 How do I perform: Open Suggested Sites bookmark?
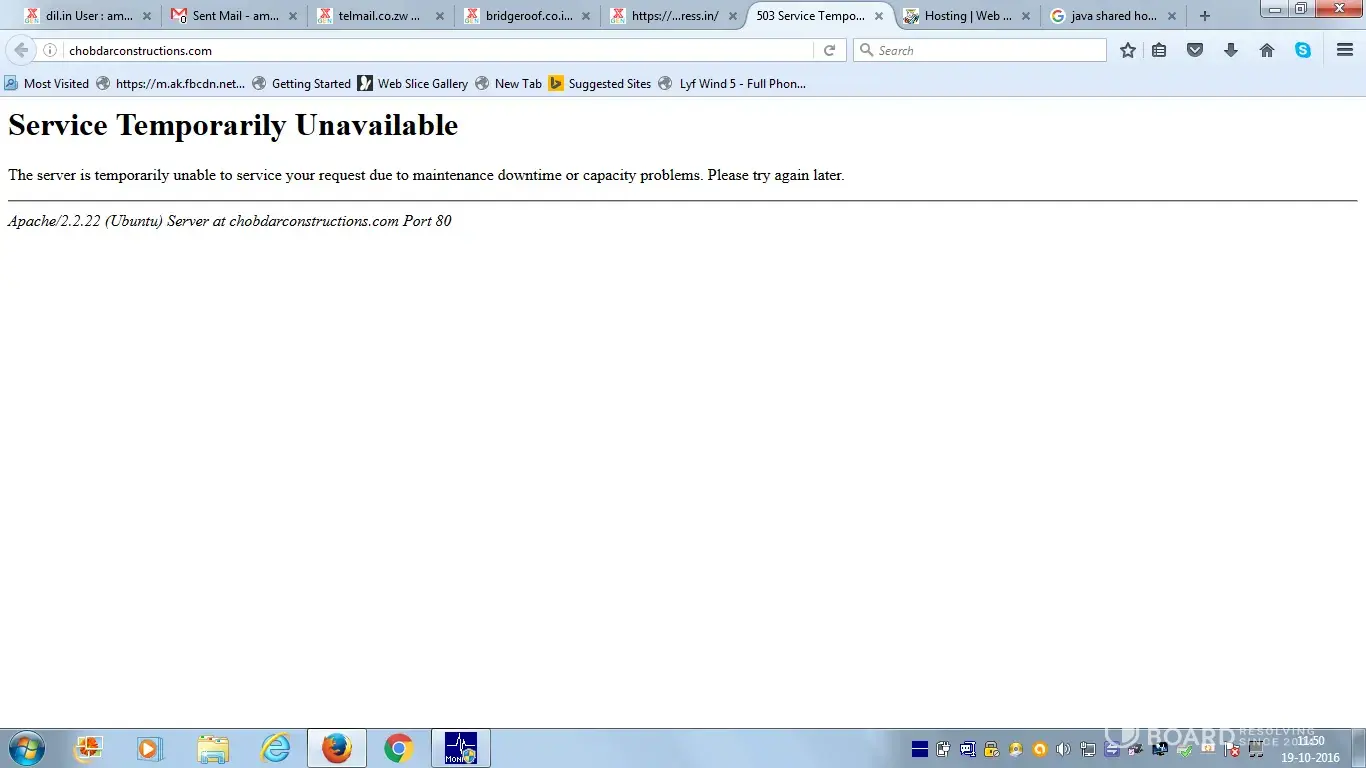point(600,84)
